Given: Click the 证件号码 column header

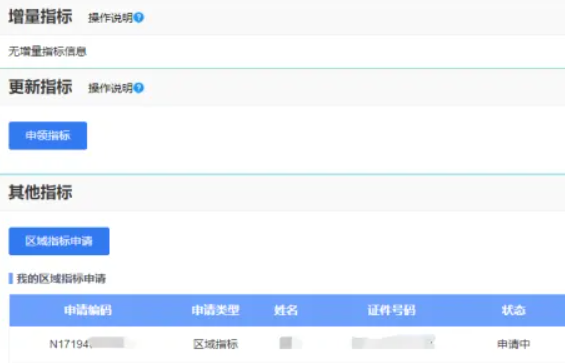Looking at the screenshot, I should click(392, 310).
